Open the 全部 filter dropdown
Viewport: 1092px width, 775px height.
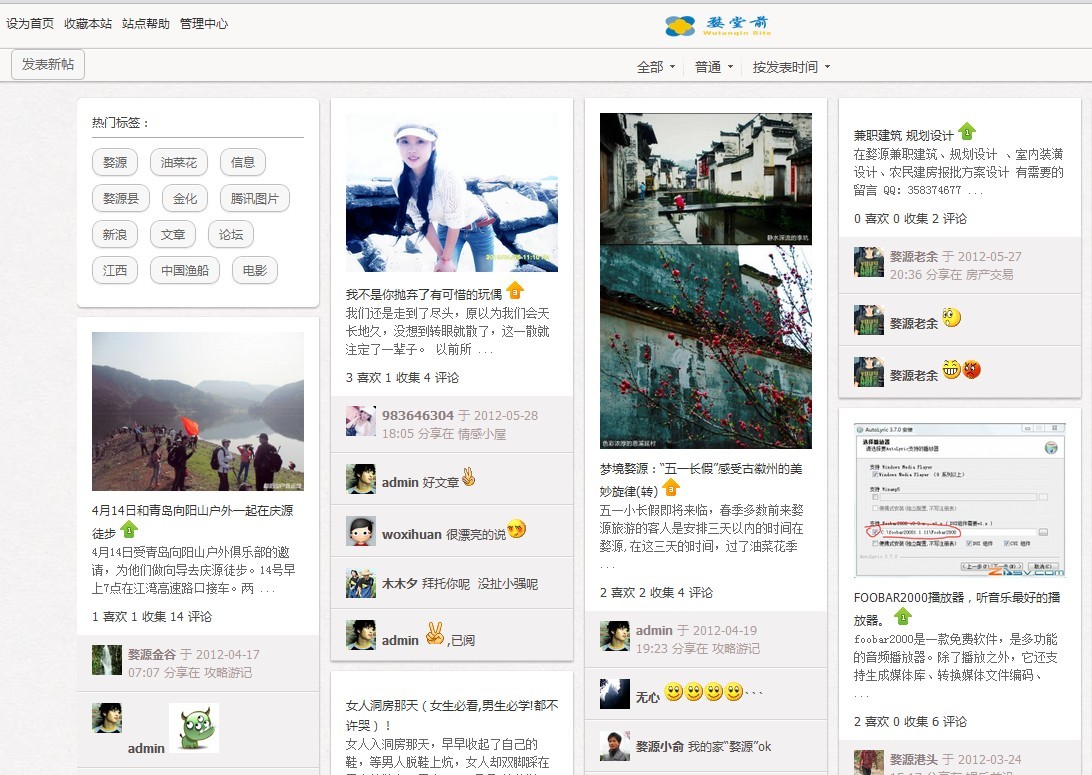point(656,67)
